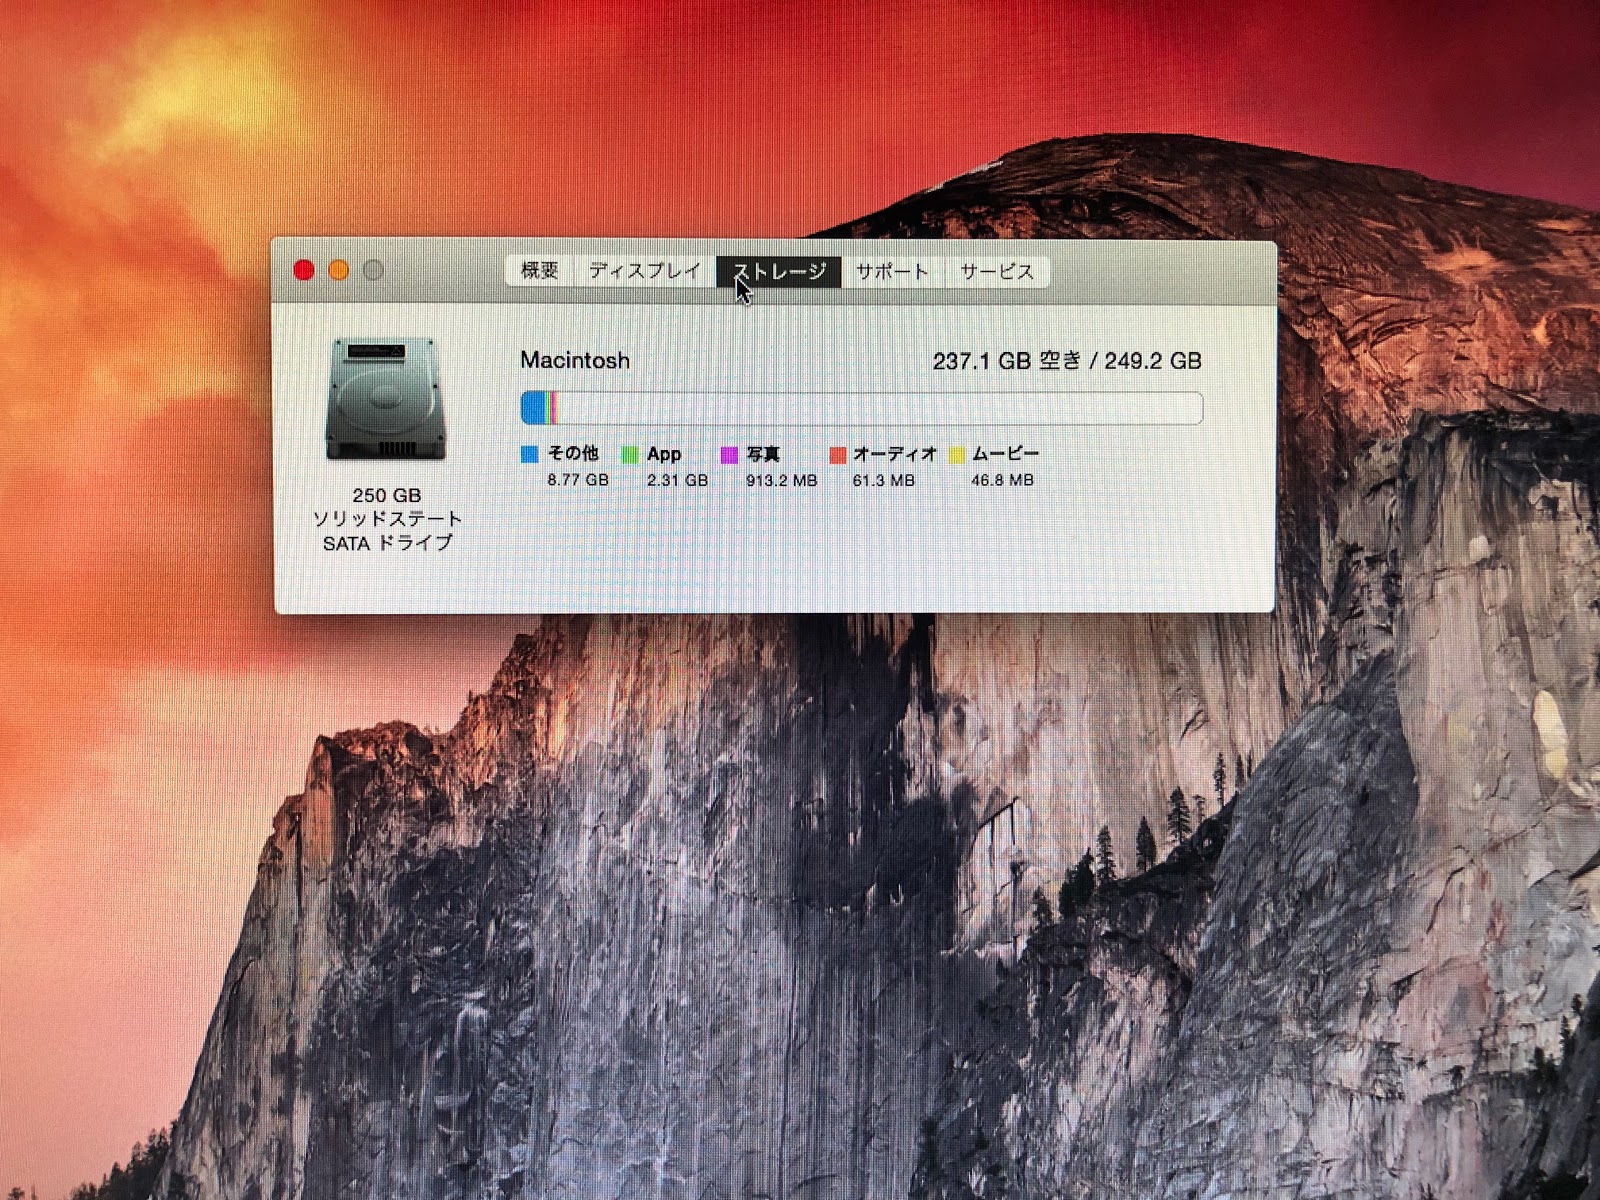Open the ディスプレイ tab

click(645, 271)
